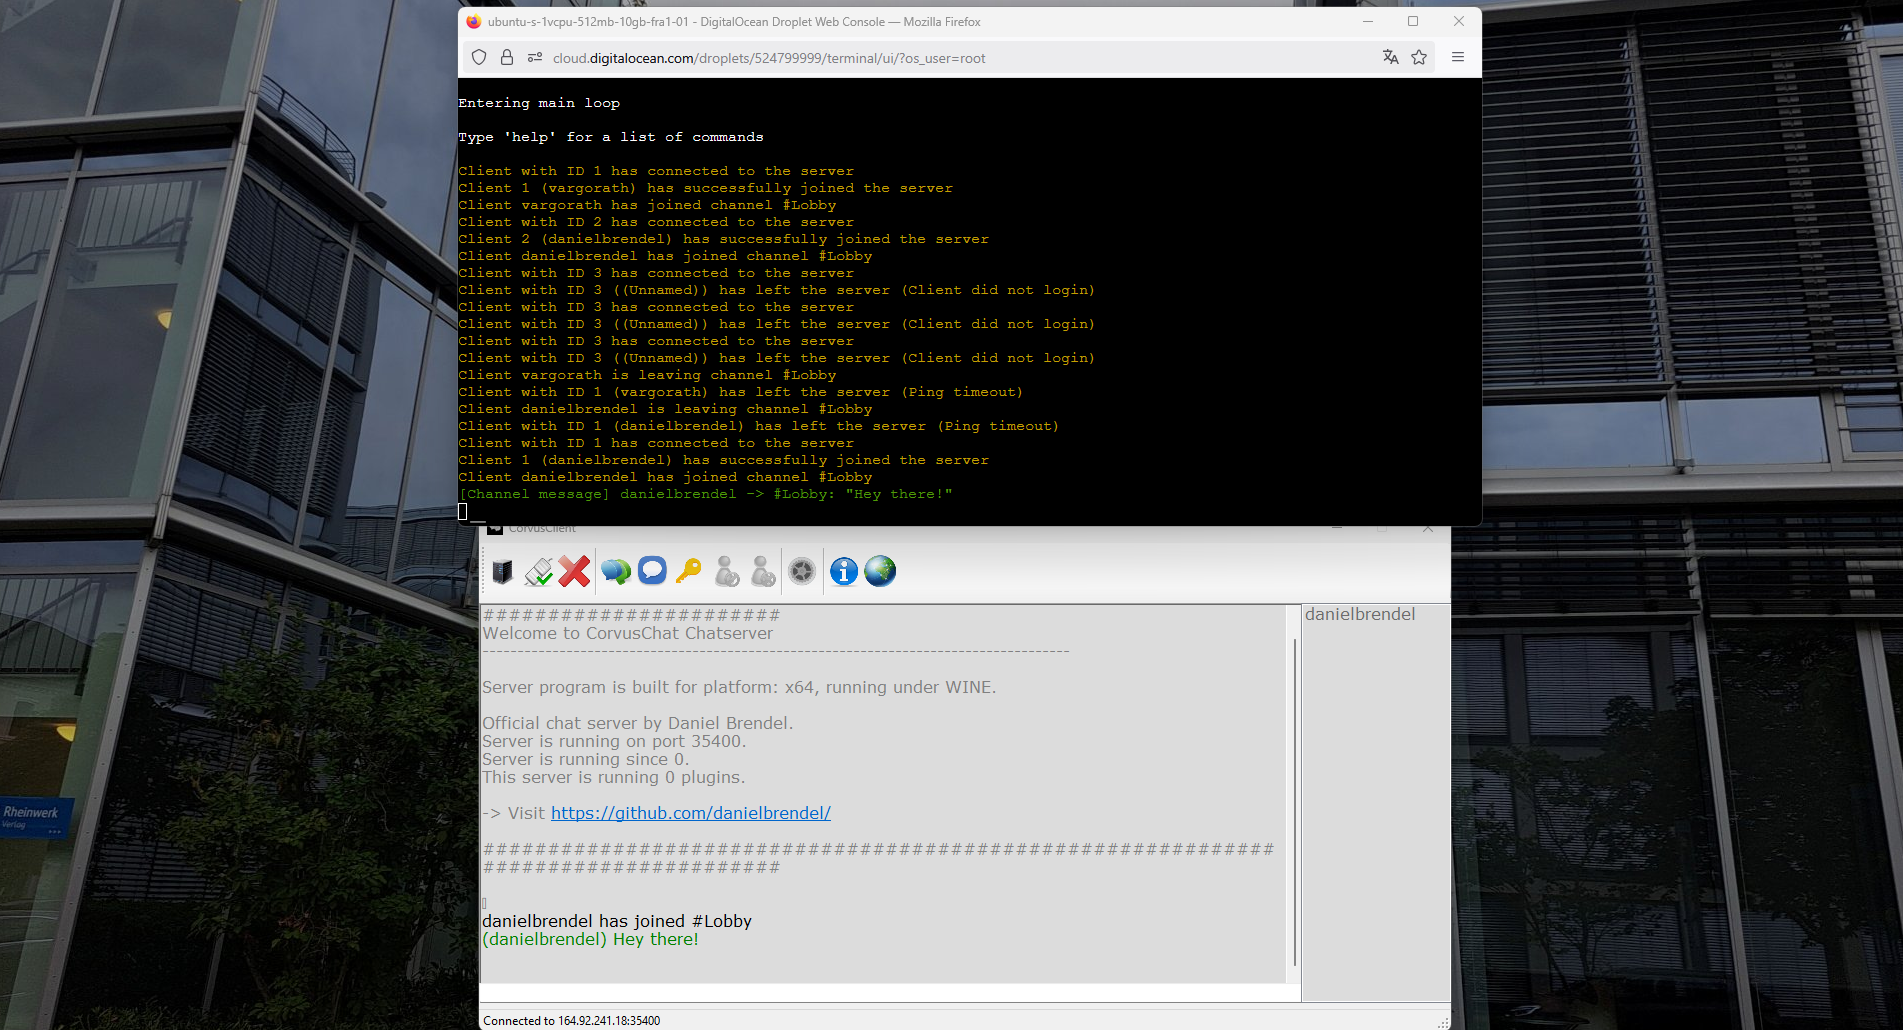Open the CorvusChat website globe icon

point(880,572)
